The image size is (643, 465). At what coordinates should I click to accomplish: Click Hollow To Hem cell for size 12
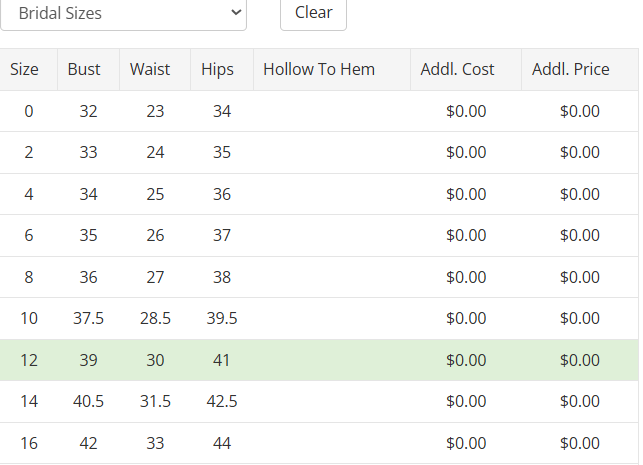[331, 360]
